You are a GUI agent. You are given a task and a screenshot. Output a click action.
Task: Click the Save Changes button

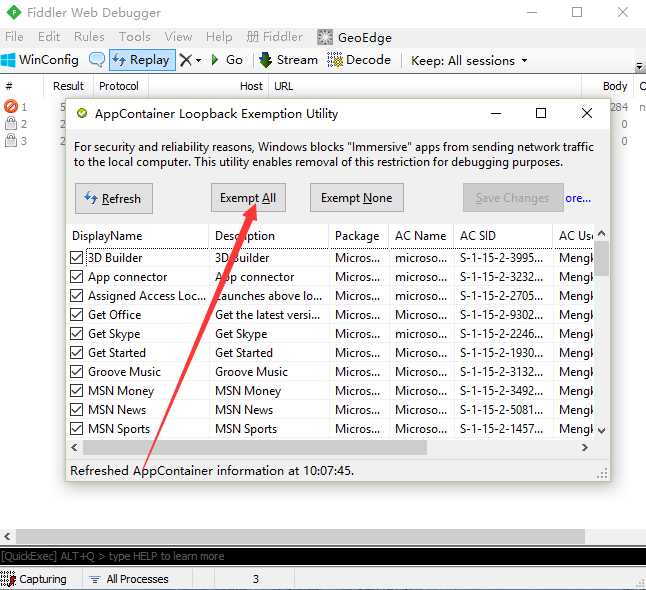(x=513, y=198)
